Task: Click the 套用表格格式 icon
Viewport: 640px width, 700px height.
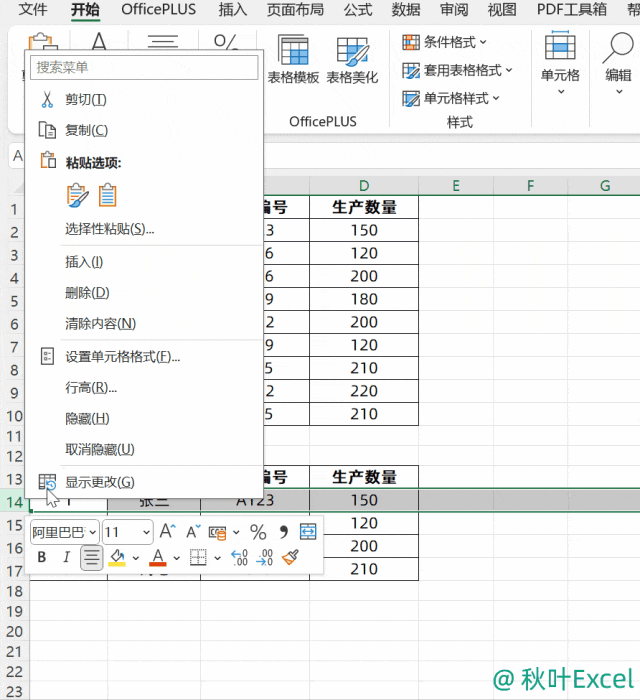Action: [411, 71]
